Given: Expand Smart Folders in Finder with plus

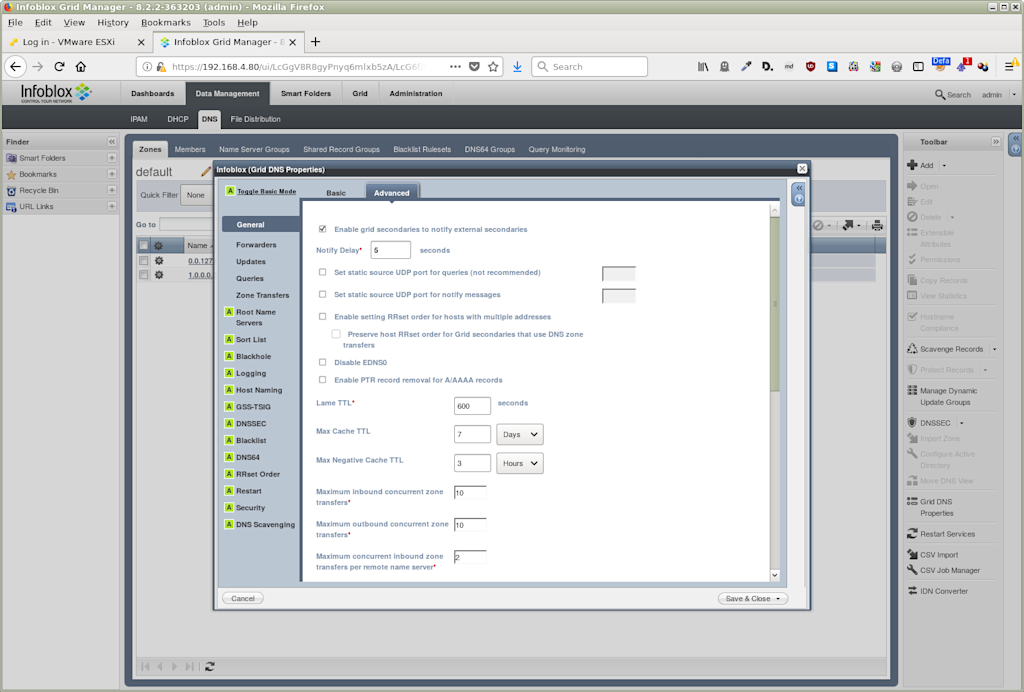Looking at the screenshot, I should click(112, 158).
